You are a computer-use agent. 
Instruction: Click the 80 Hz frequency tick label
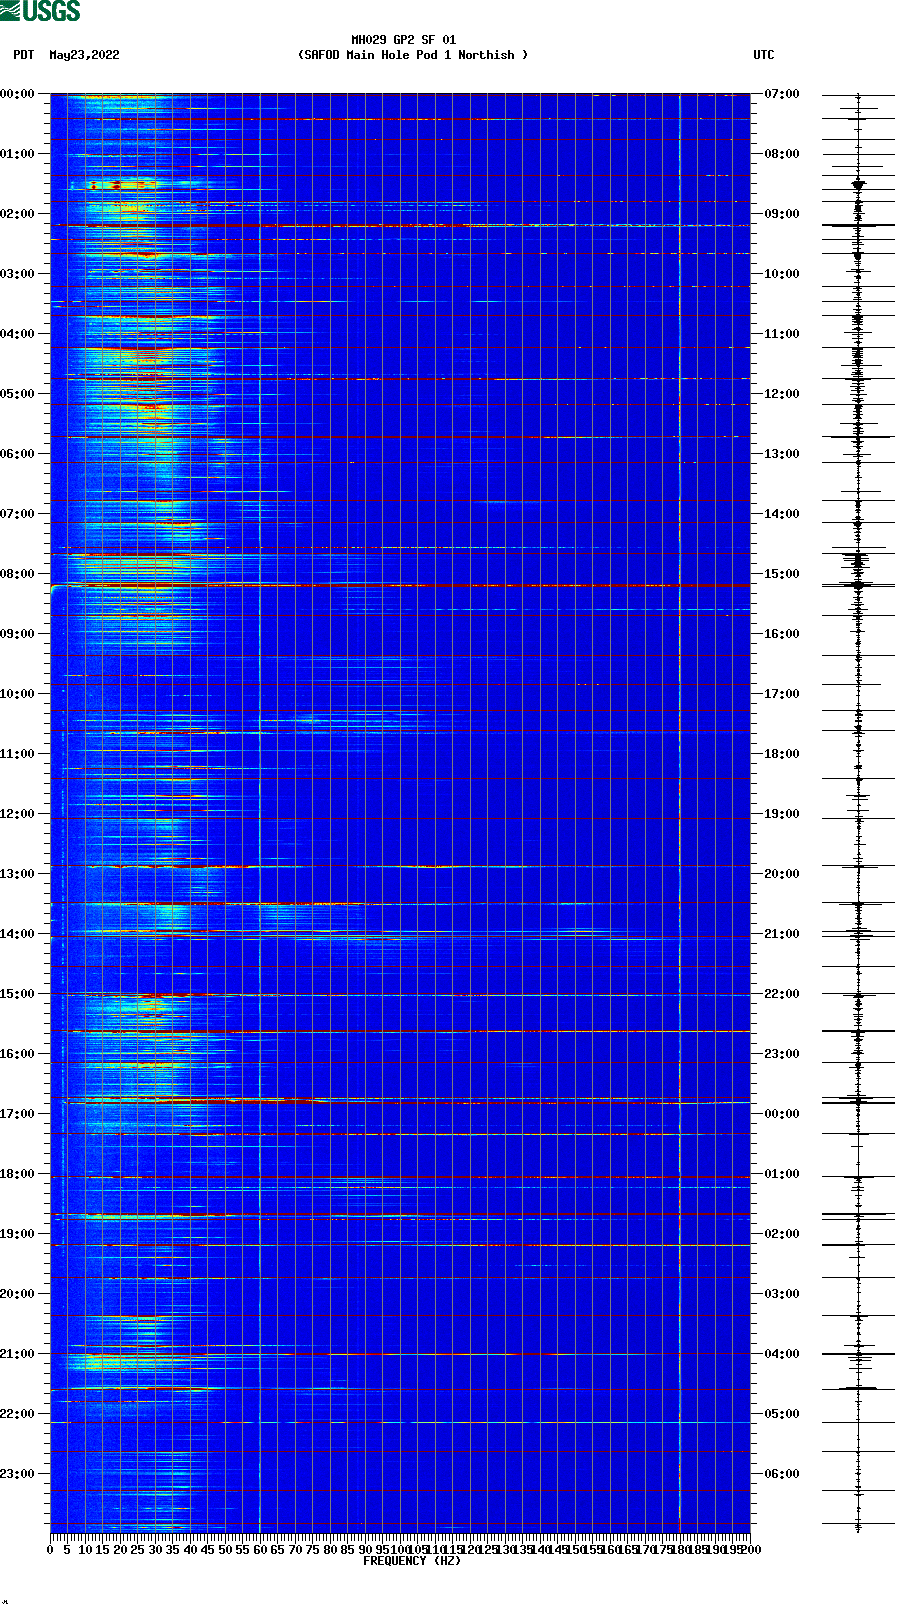(330, 1550)
